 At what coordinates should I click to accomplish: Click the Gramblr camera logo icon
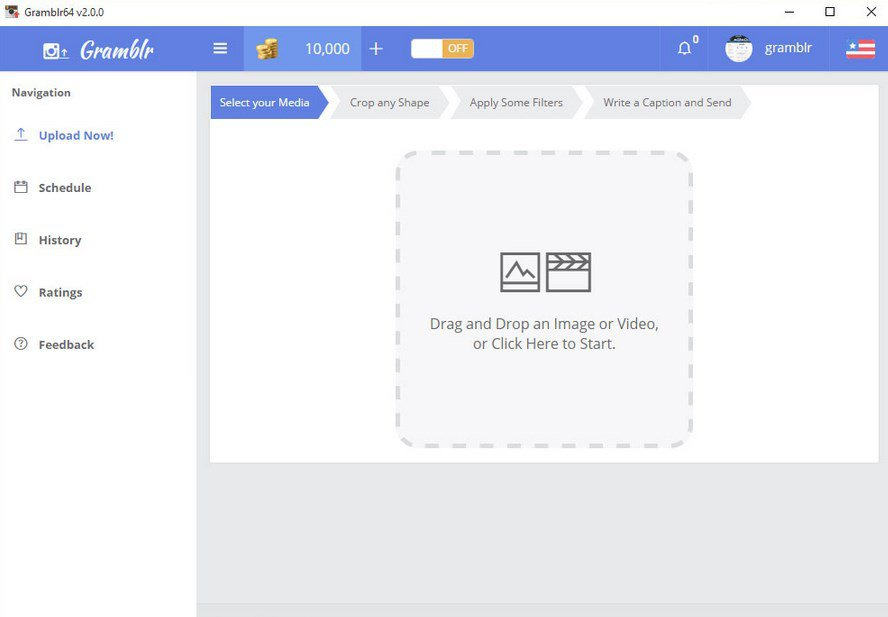(55, 50)
